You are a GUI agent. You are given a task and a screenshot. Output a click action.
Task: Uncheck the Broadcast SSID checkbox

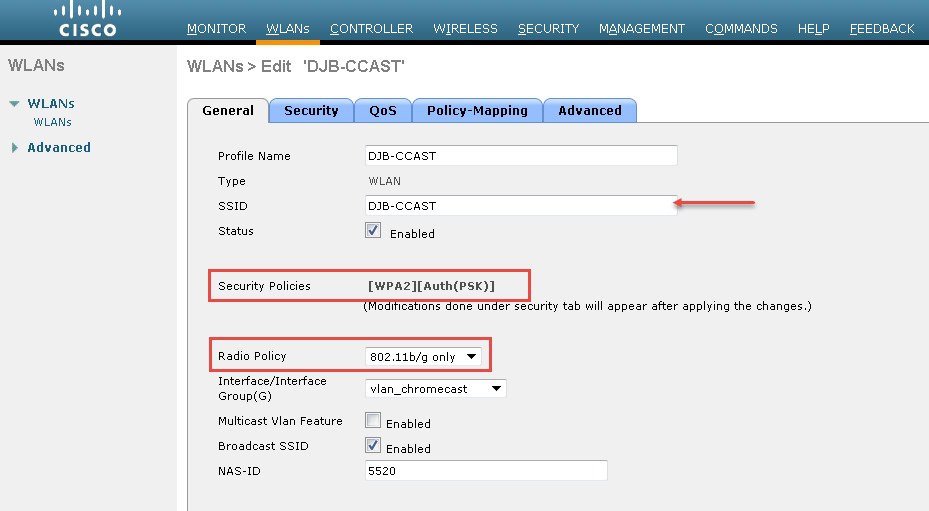click(373, 446)
